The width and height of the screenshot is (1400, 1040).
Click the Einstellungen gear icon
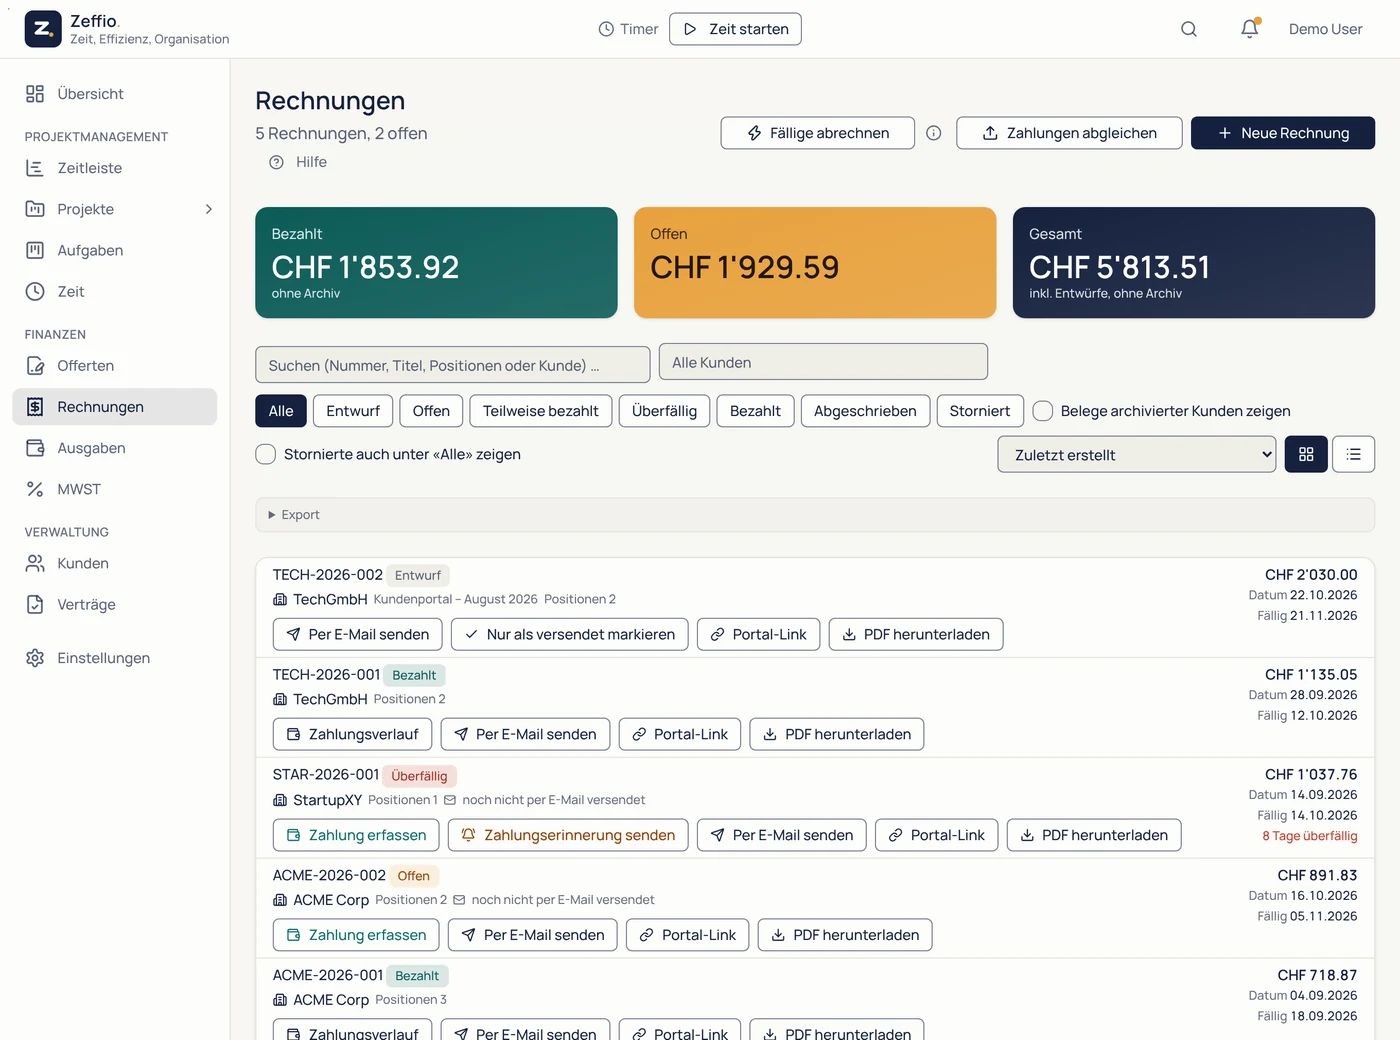click(x=35, y=658)
